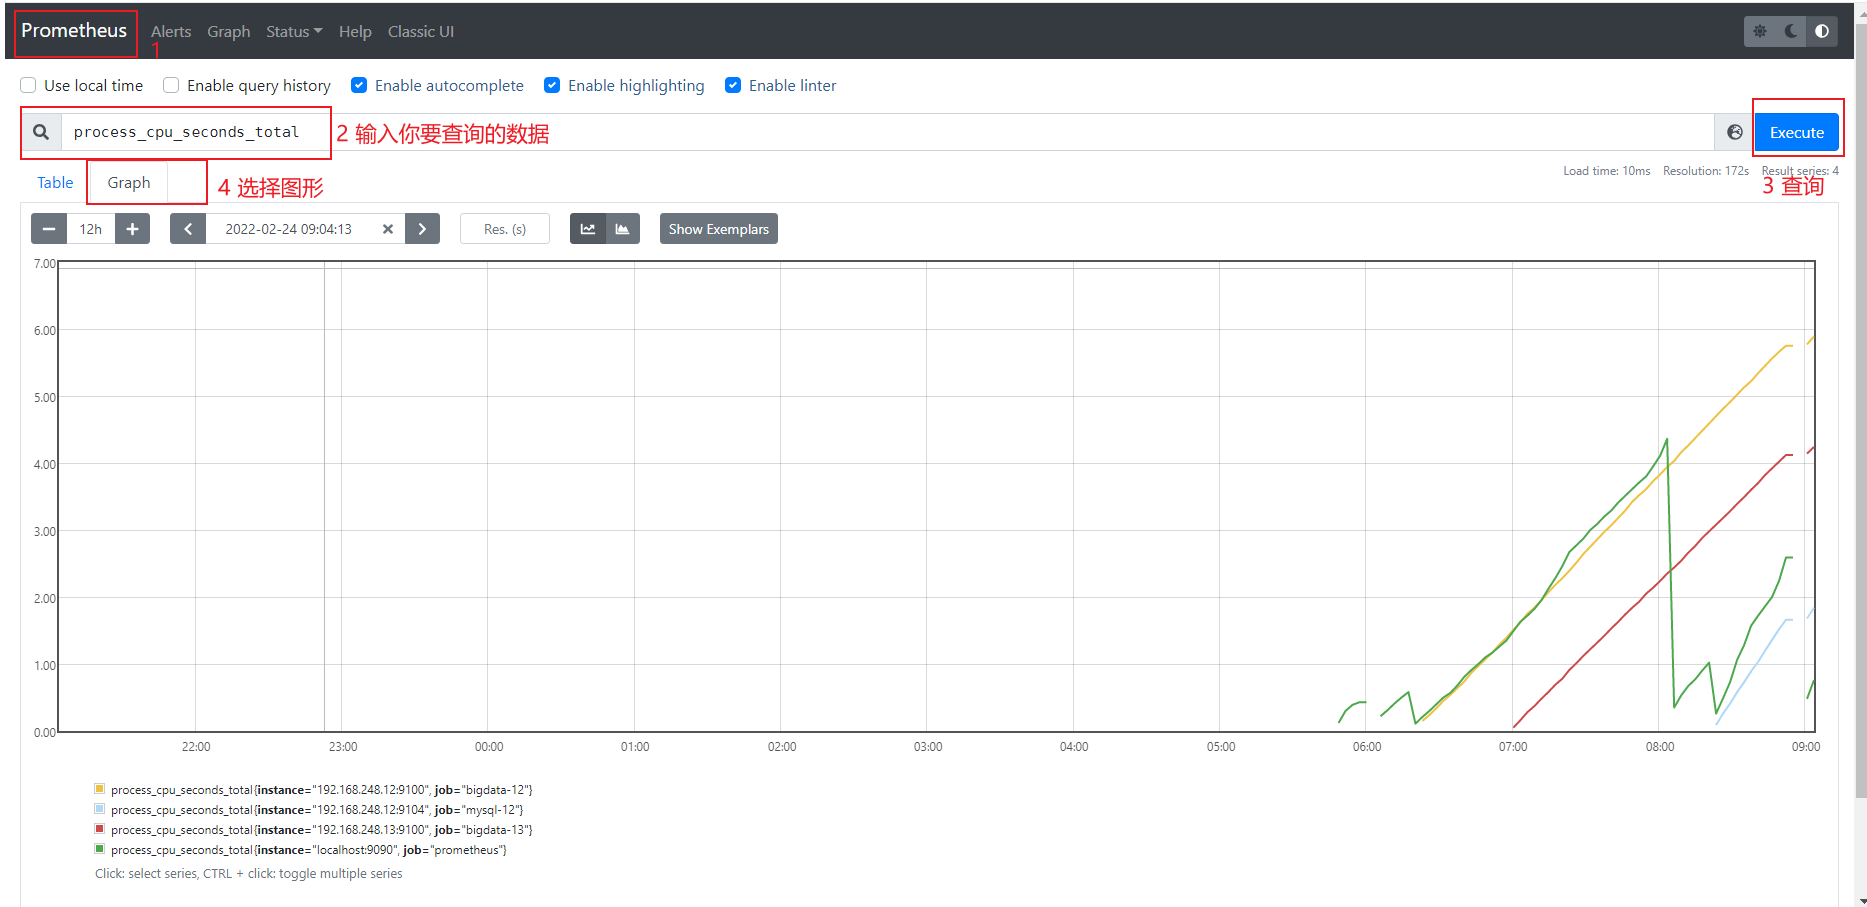Switch to Classic UI
Viewport: 1867px width, 907px height.
(x=421, y=31)
